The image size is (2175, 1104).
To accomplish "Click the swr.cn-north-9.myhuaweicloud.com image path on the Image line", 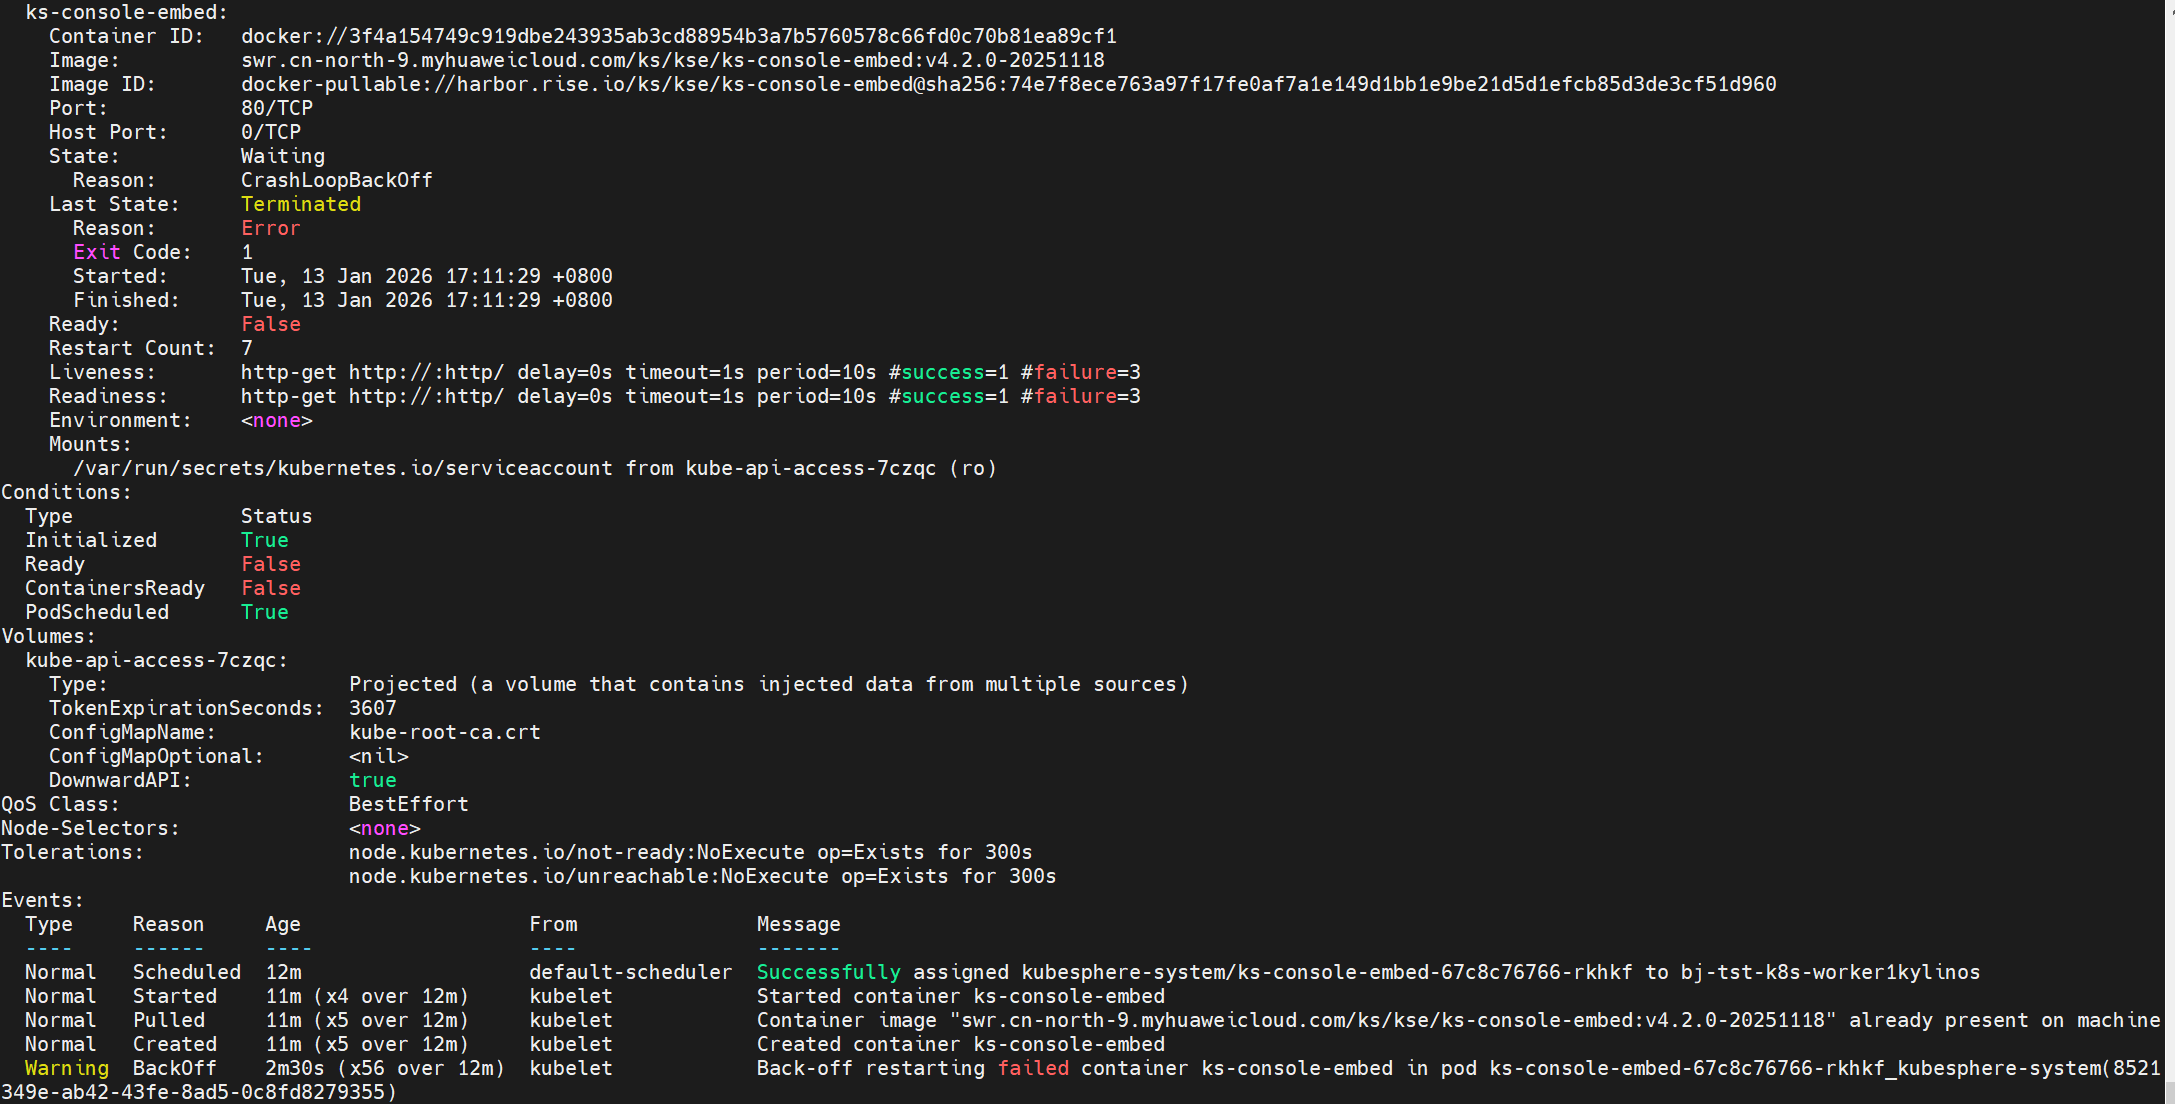I will coord(672,60).
